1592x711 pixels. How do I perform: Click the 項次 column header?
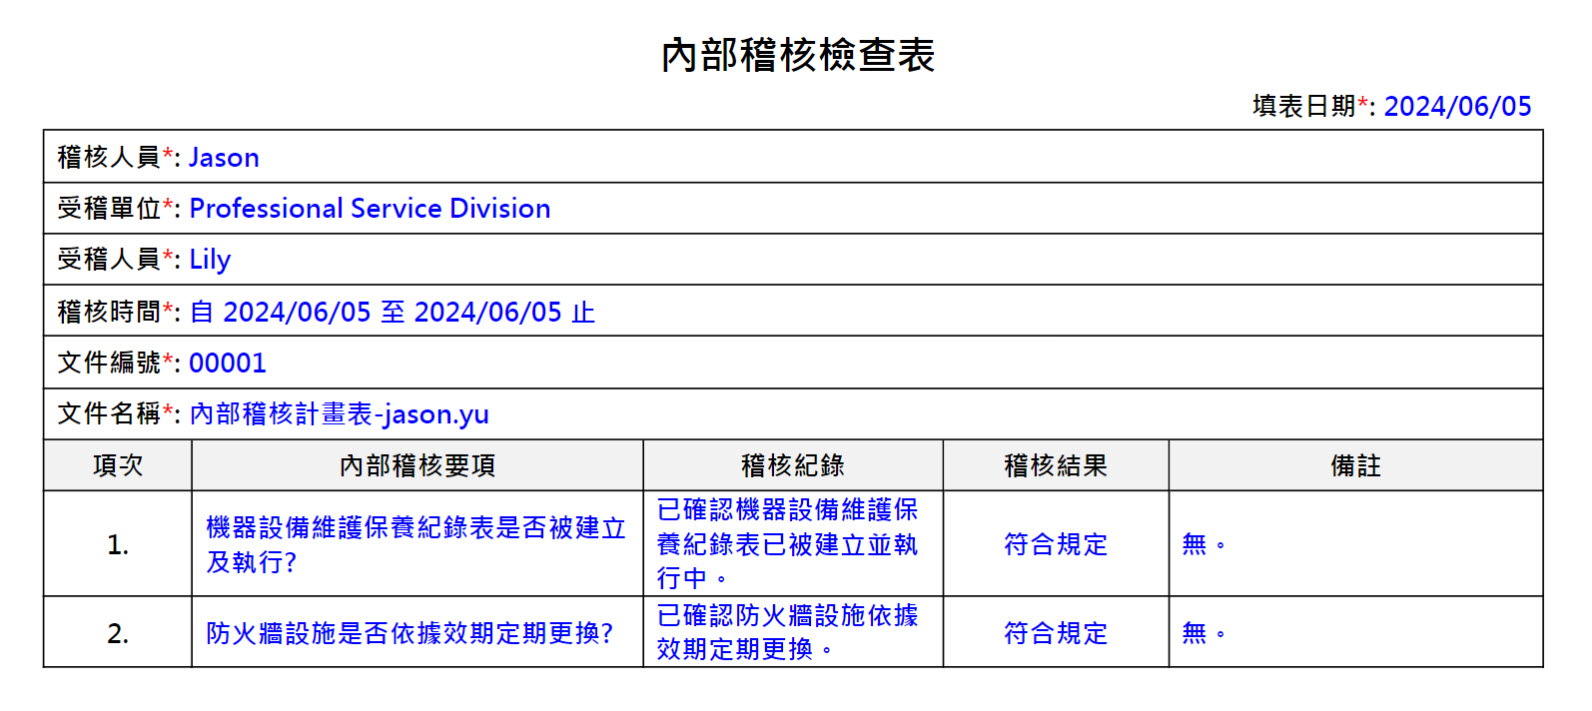tap(118, 466)
